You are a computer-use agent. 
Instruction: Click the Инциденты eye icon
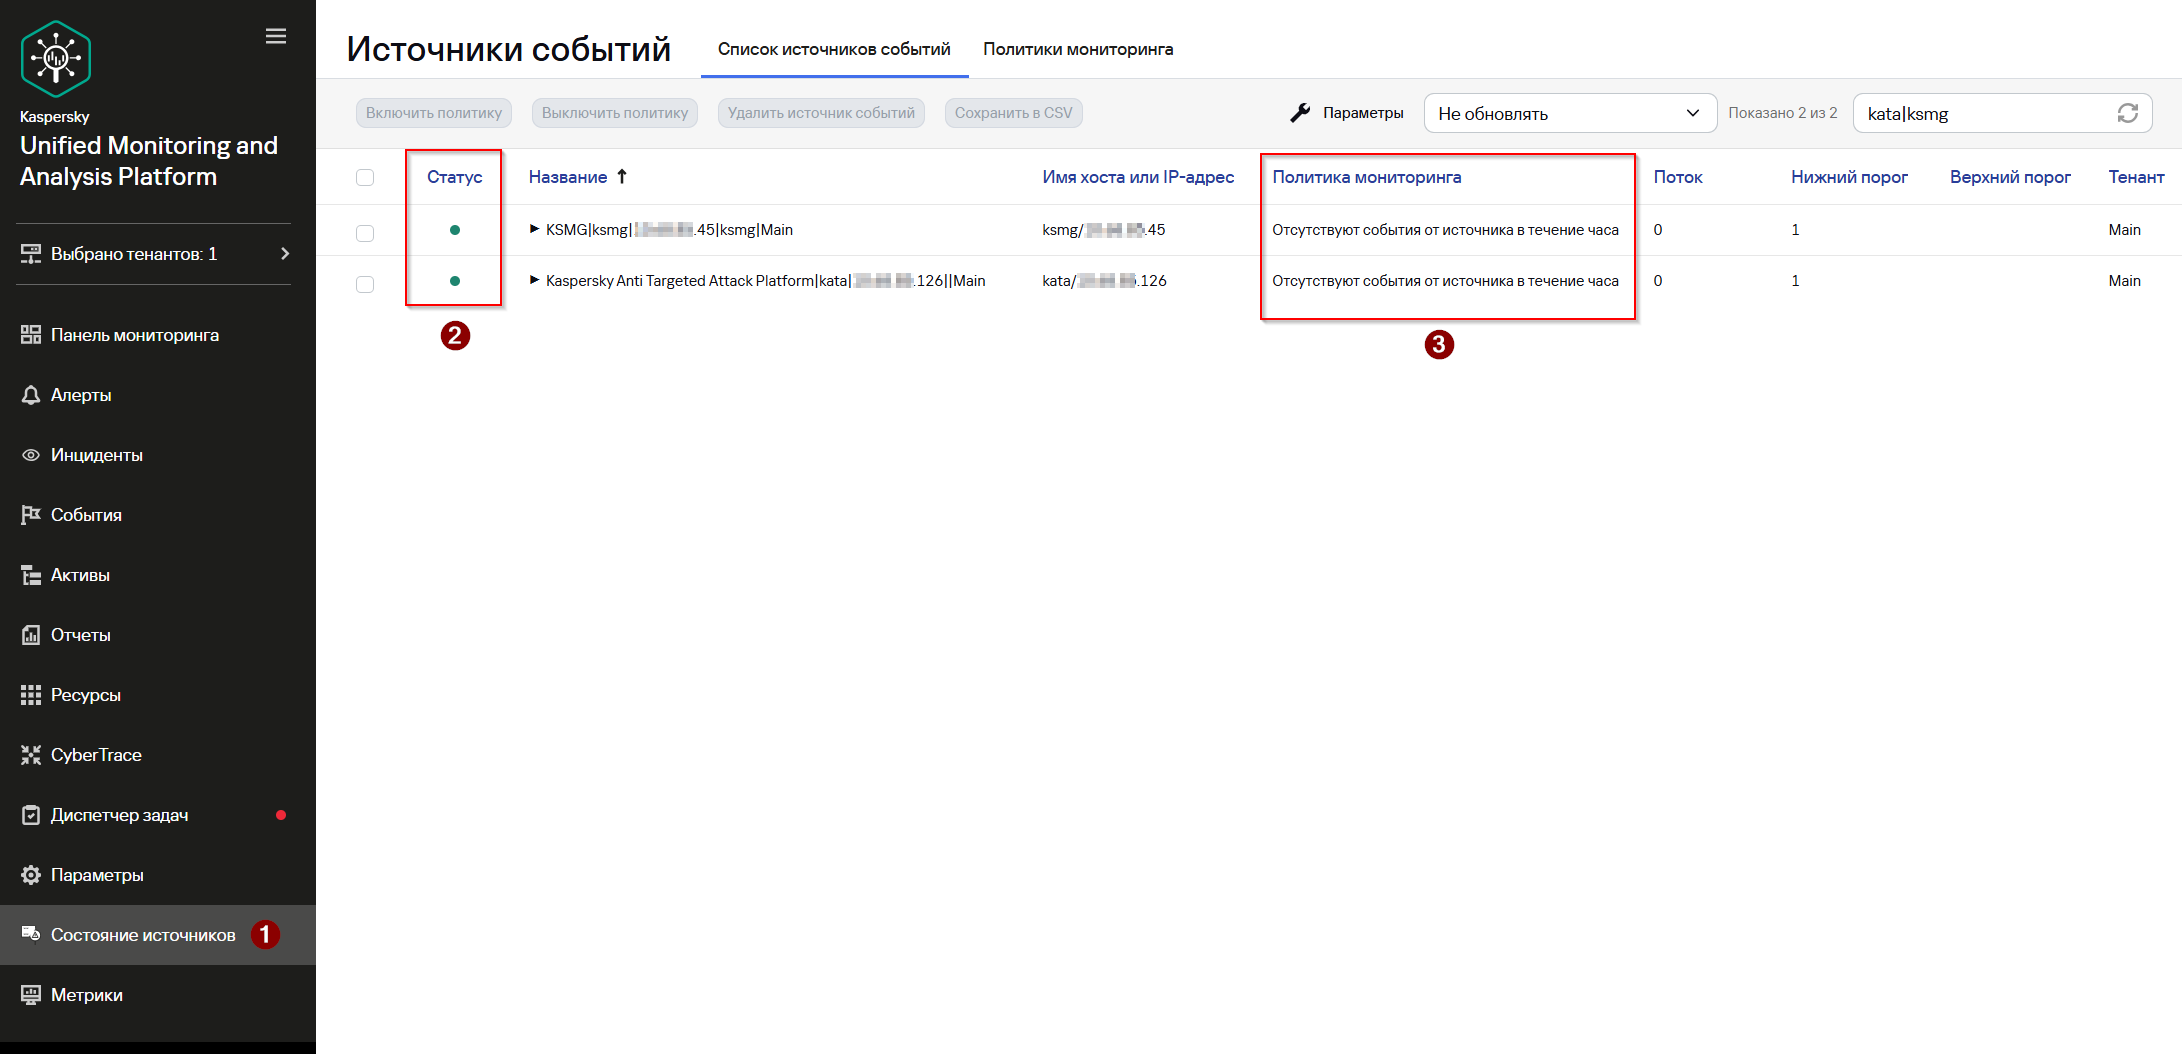31,455
